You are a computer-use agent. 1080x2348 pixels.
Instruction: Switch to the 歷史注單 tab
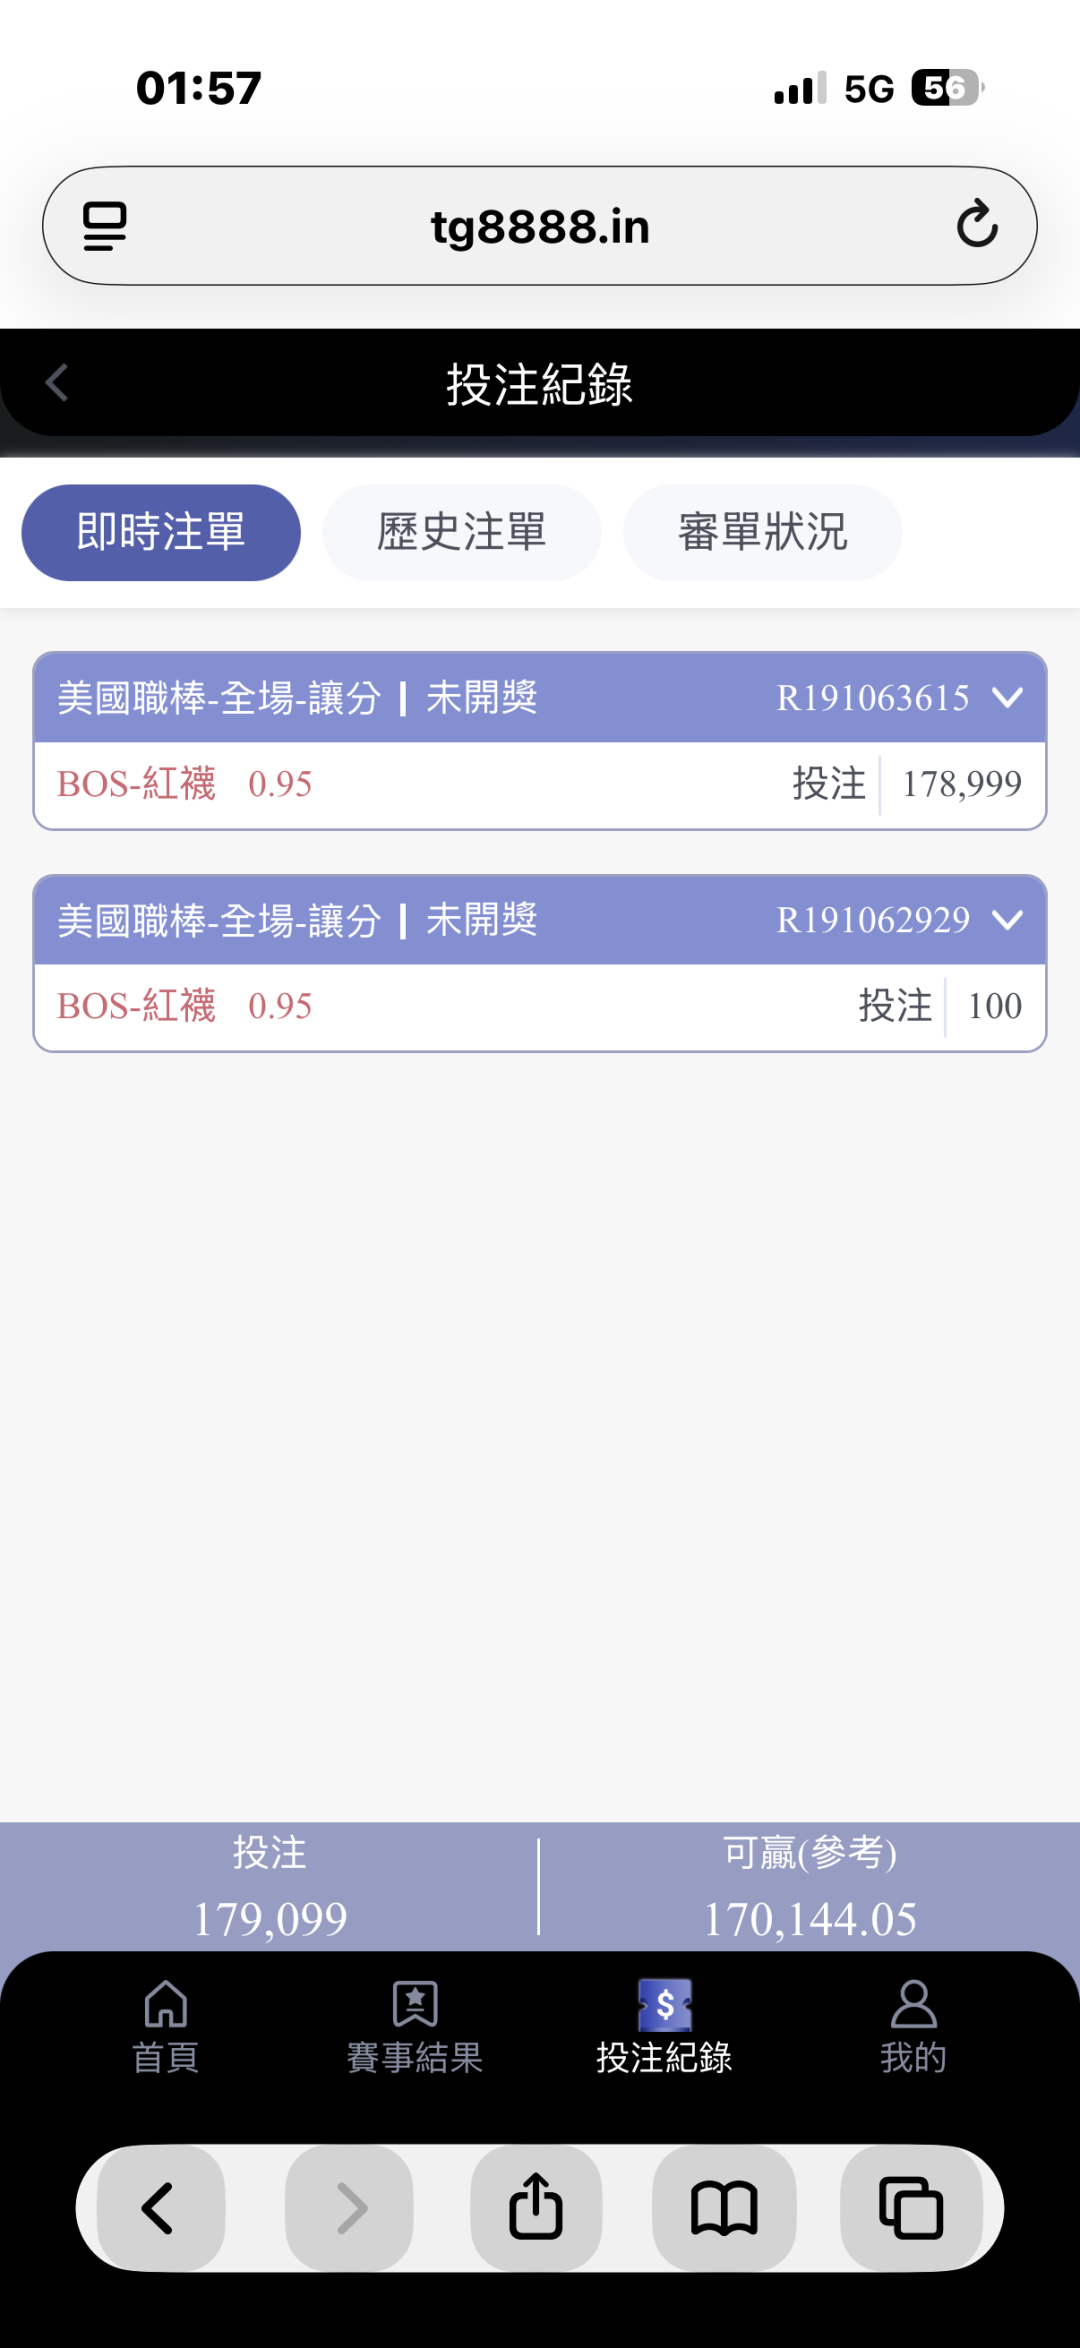461,532
